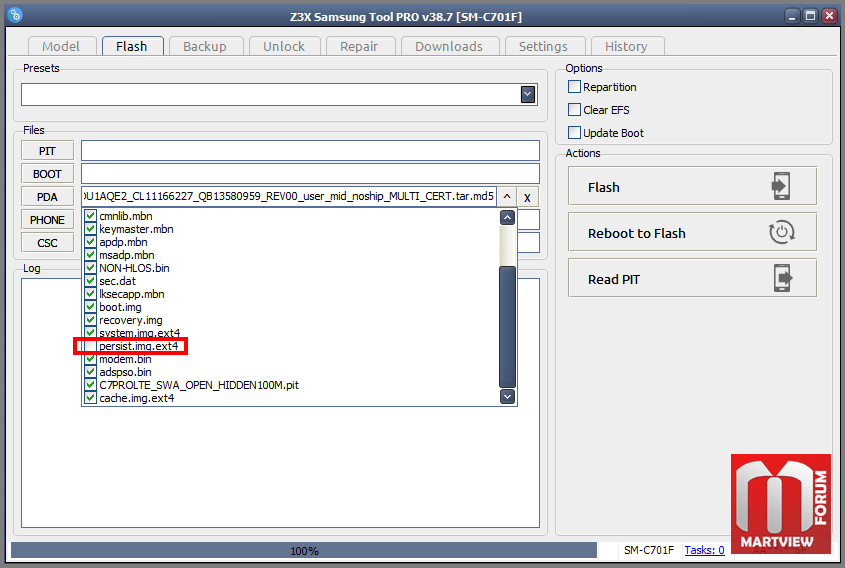Screen dimensions: 845x568
Task: Select the Flash tab
Action: pos(132,46)
